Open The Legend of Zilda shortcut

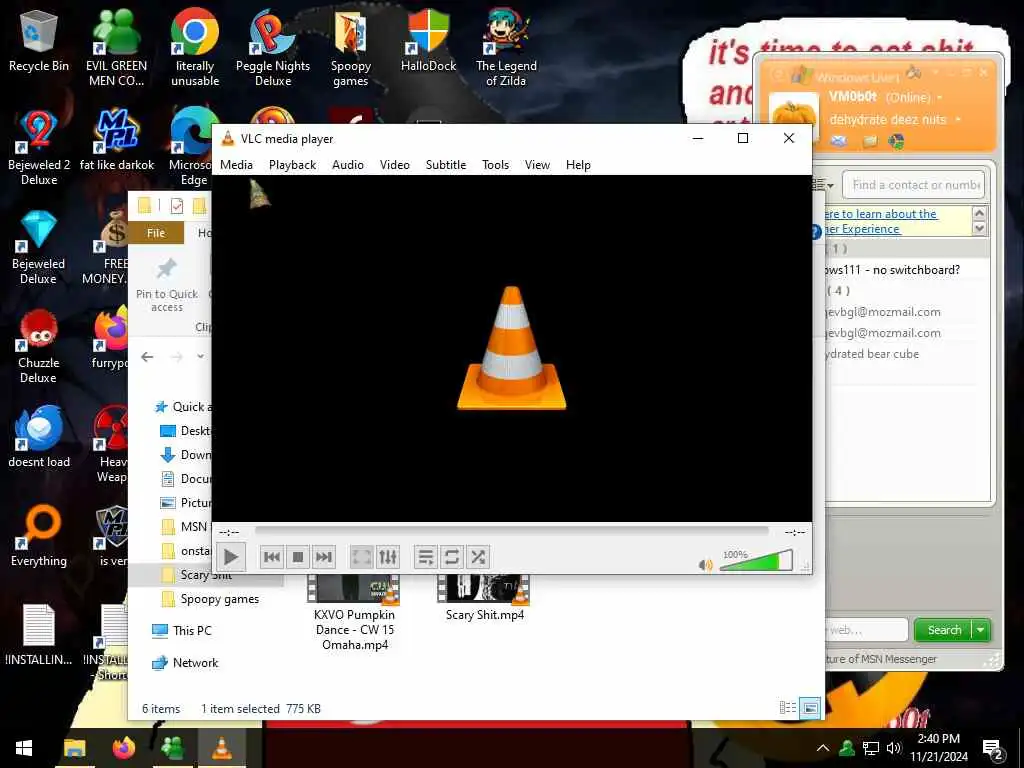tap(506, 47)
